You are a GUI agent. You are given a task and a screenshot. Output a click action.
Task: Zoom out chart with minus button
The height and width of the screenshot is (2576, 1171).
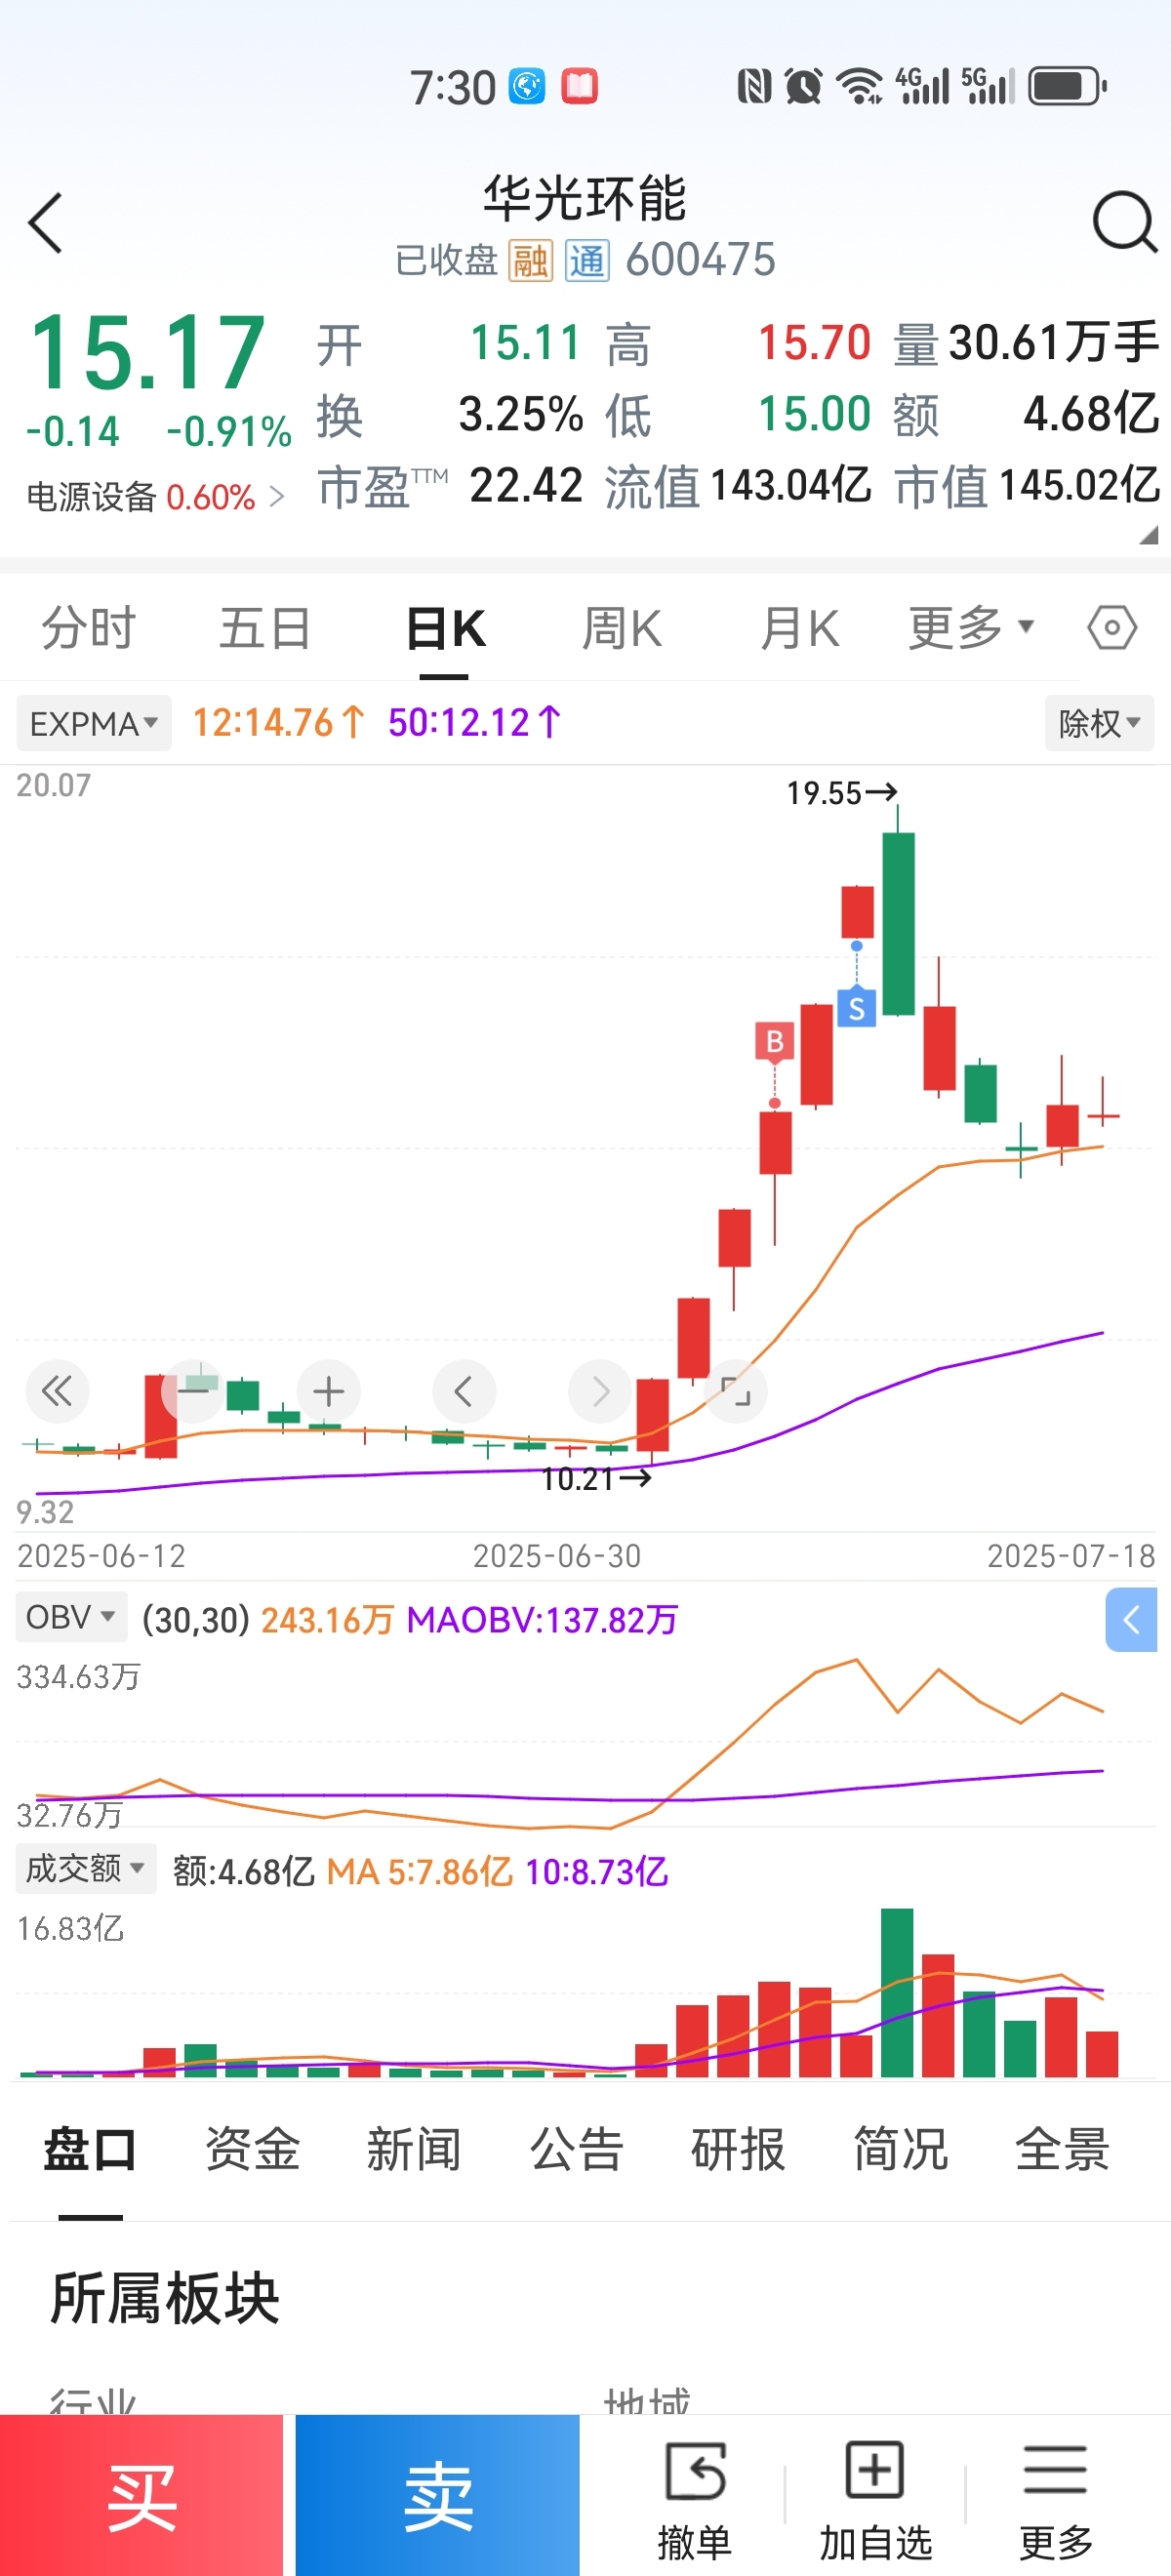(192, 1391)
